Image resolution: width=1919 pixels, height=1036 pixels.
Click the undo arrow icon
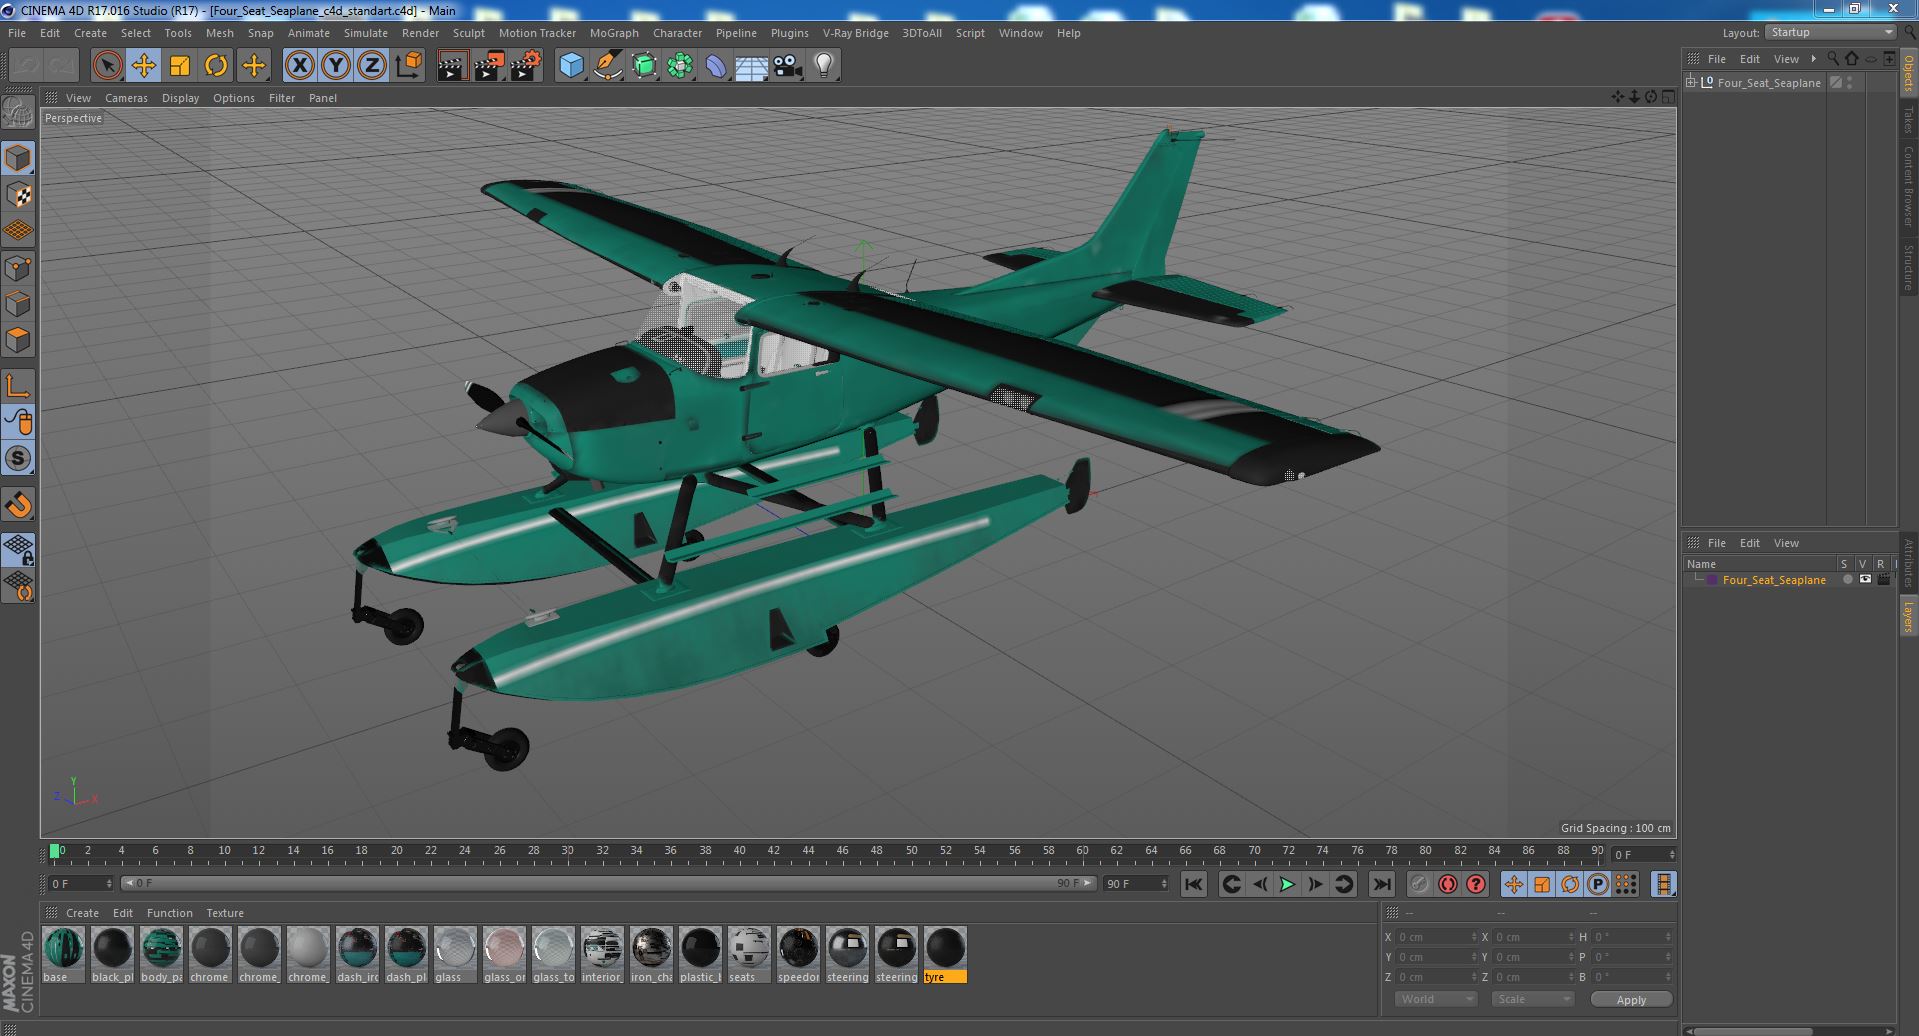click(27, 66)
